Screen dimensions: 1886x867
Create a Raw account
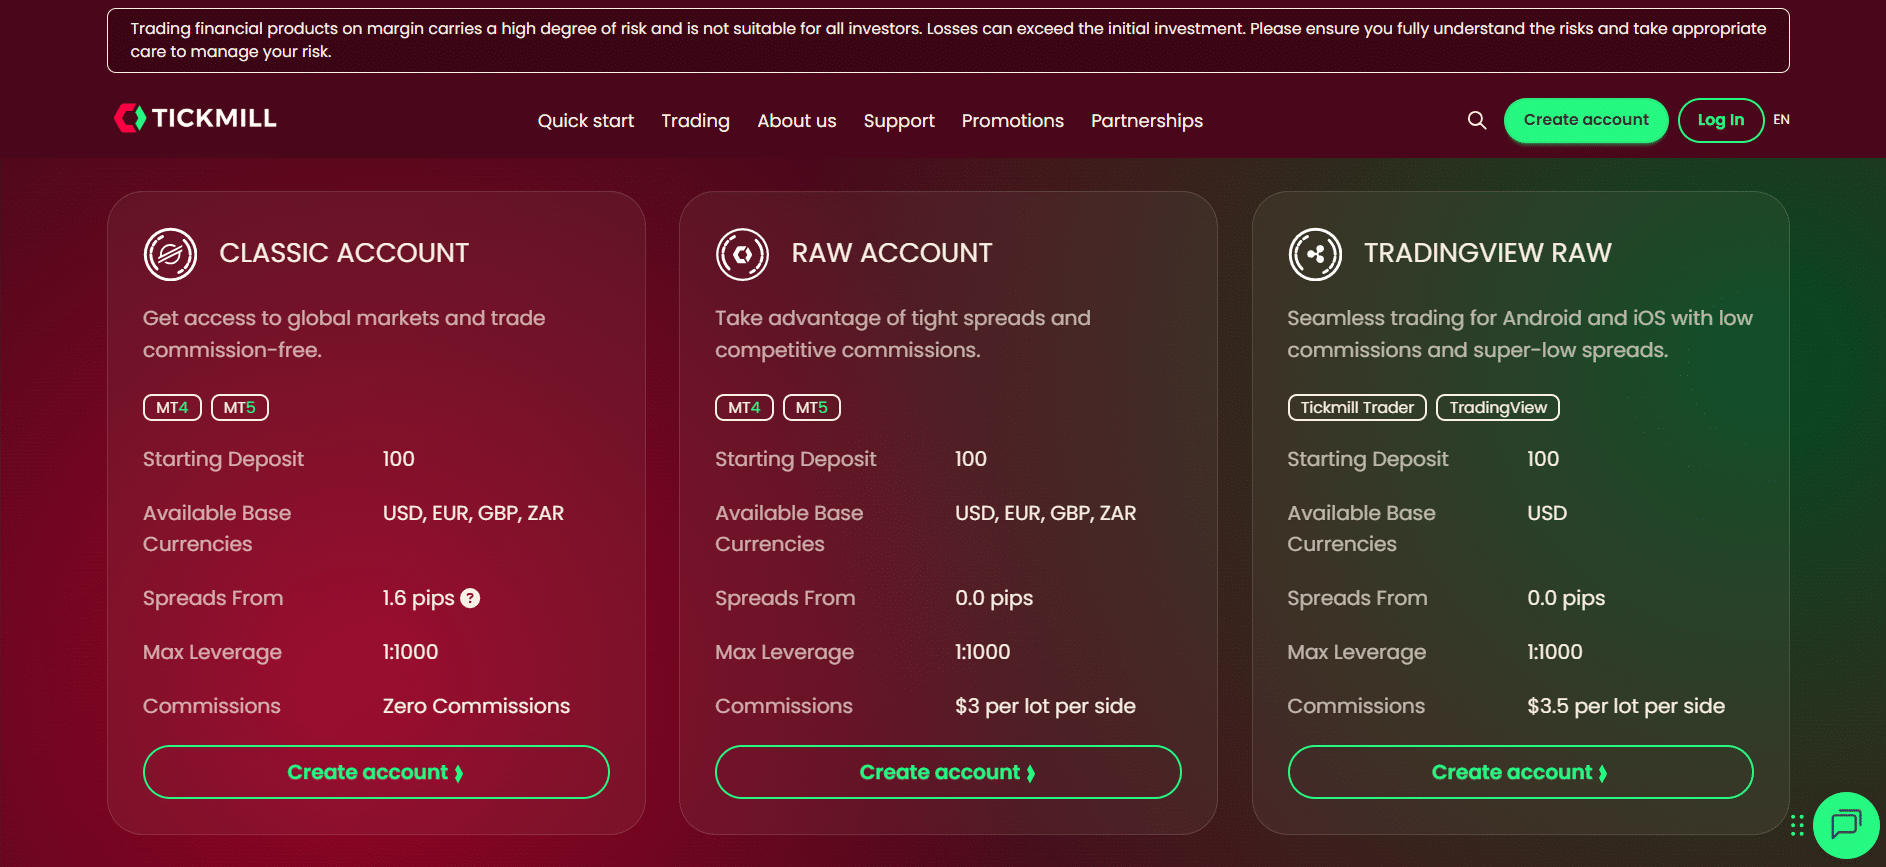click(947, 772)
